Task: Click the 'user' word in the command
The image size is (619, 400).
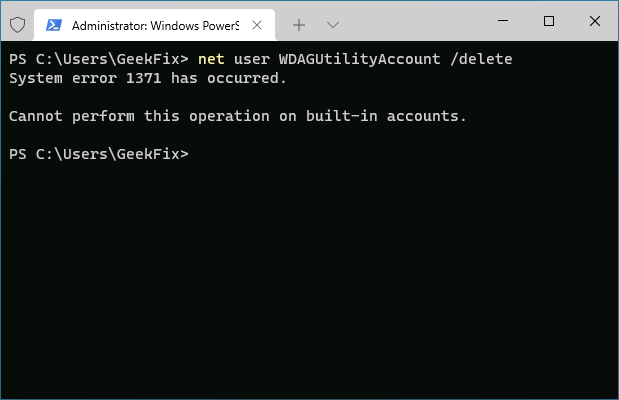Action: point(252,59)
